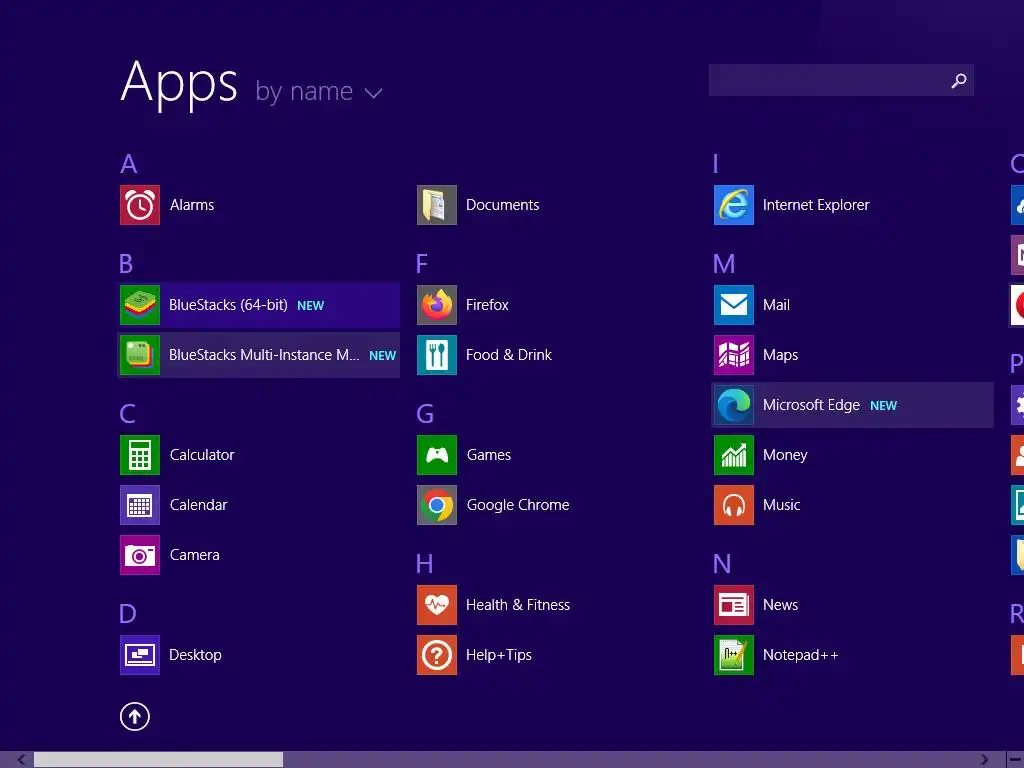The width and height of the screenshot is (1024, 768).
Task: Open the News app icon
Action: point(734,605)
